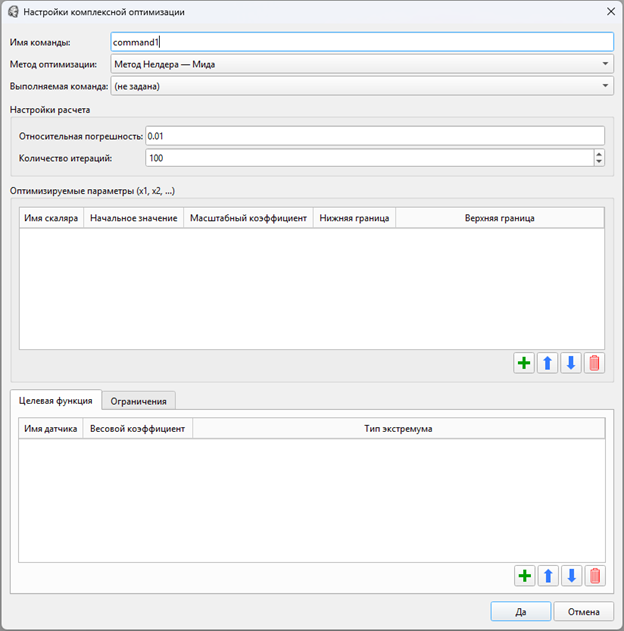The image size is (624, 631).
Task: Delete the selected optimized parameter row
Action: 595,363
